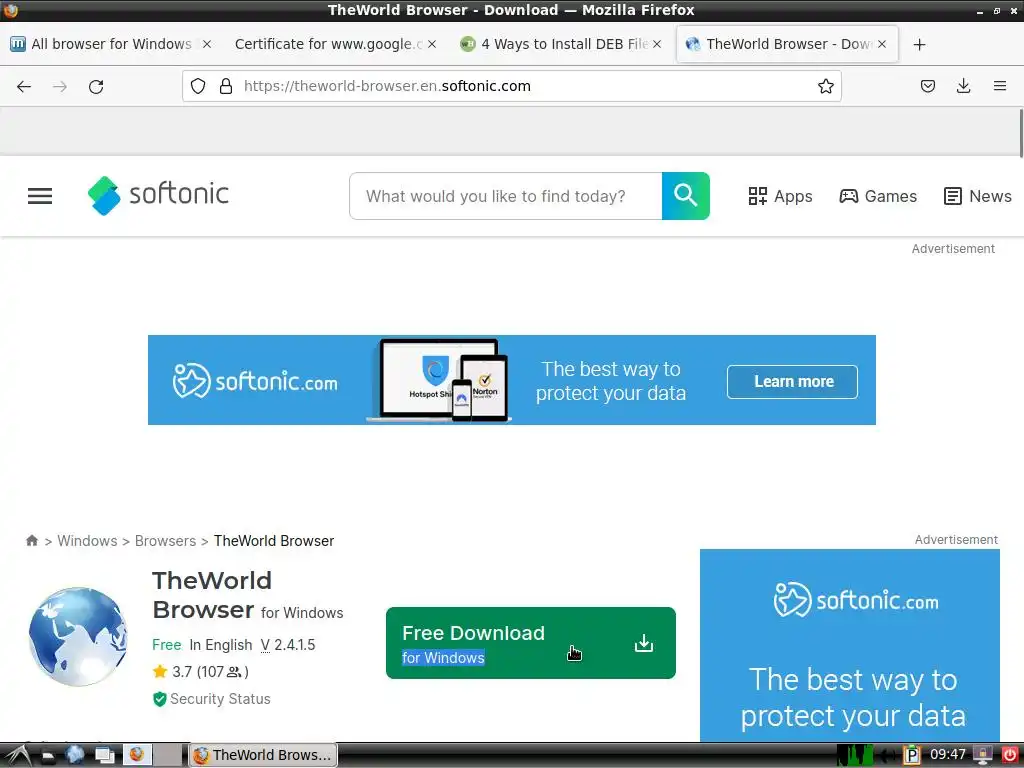Close the Certificate for www.google tab

(432, 44)
